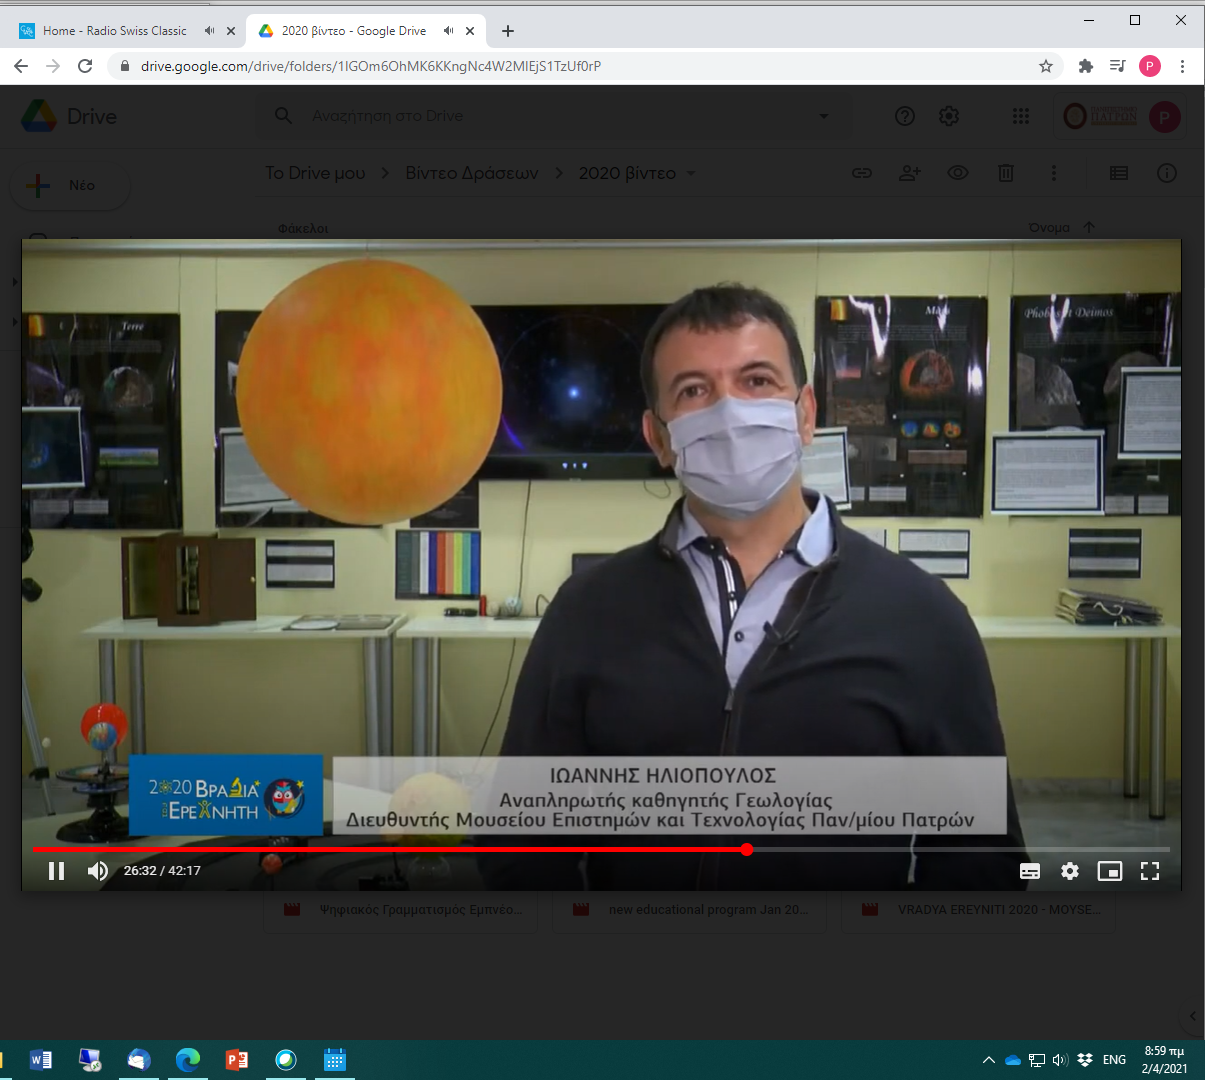1205x1080 pixels.
Task: Switch the ENG input language
Action: point(1114,1060)
